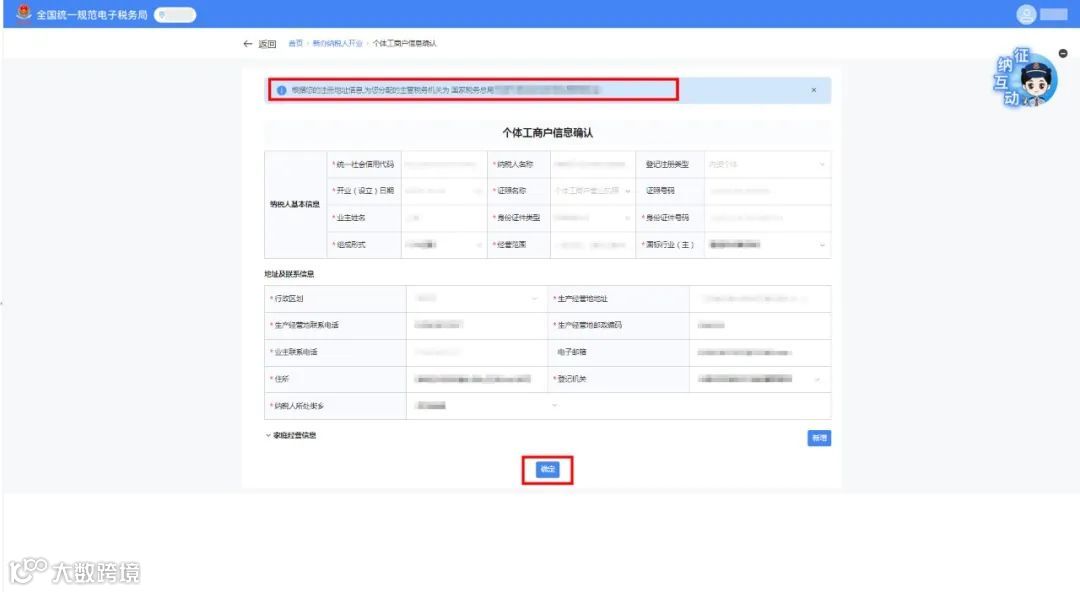
Task: Dismiss the blue notification banner
Action: pyautogui.click(x=813, y=90)
